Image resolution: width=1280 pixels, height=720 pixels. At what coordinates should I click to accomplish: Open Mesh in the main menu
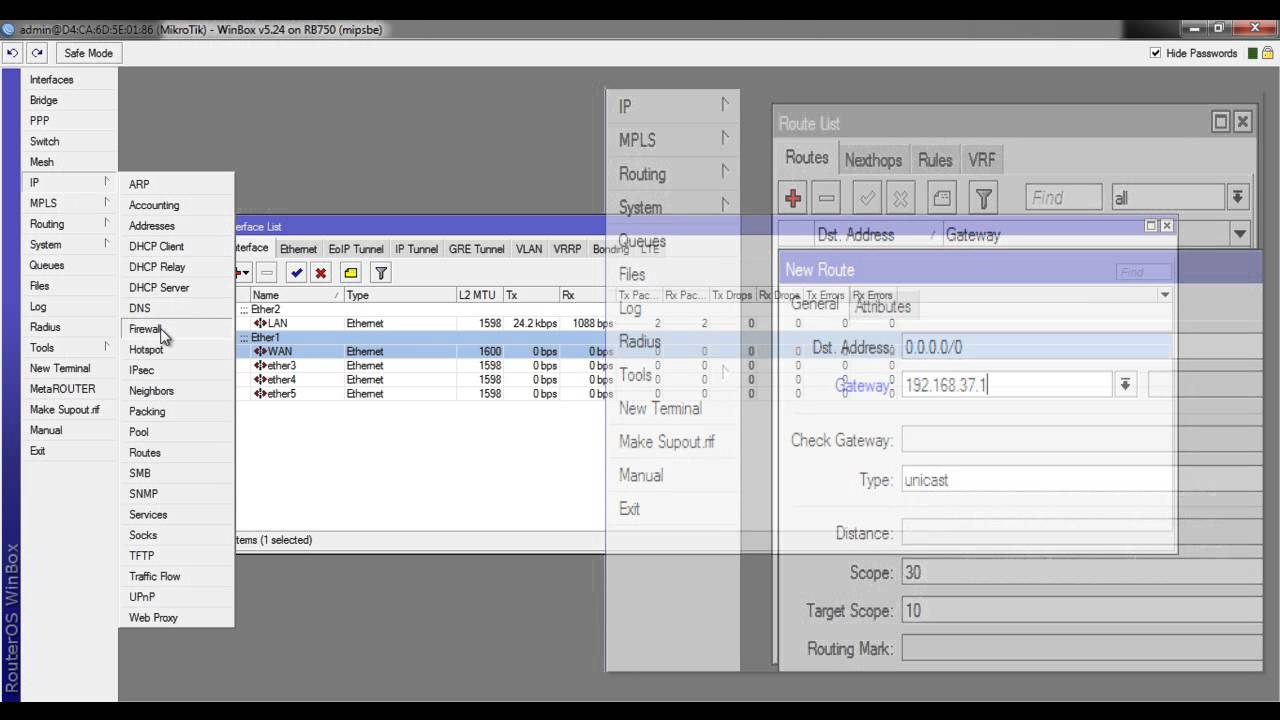pos(42,162)
